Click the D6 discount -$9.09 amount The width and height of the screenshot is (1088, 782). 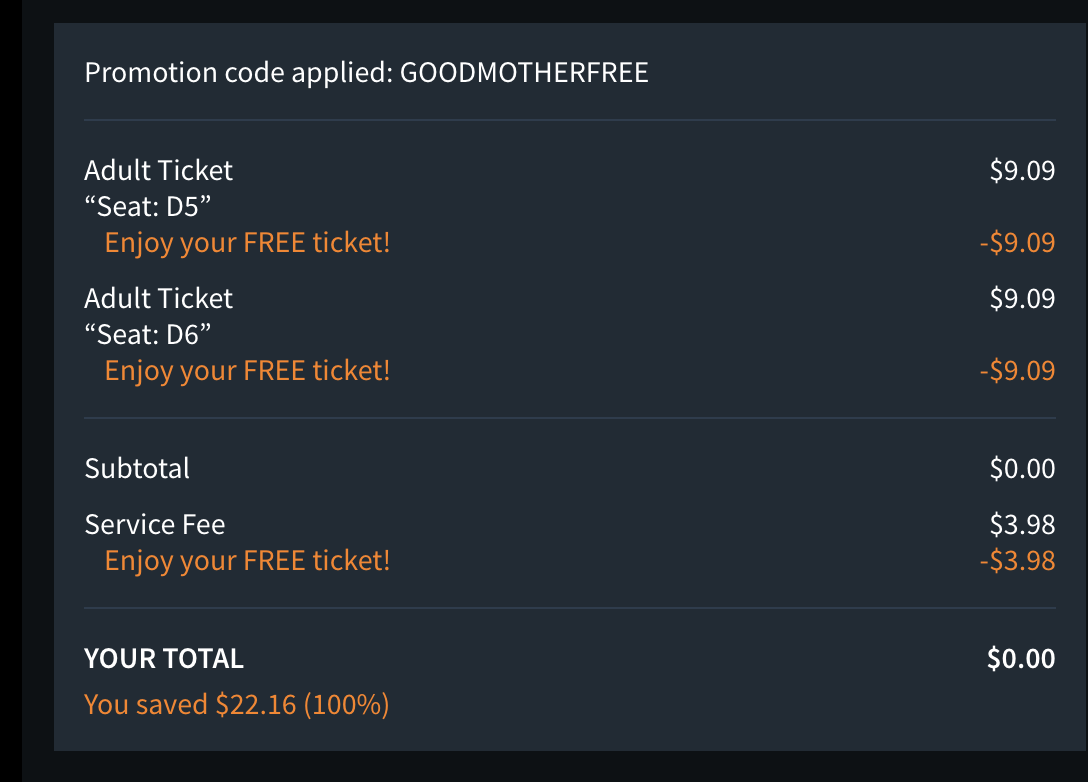(x=1017, y=370)
